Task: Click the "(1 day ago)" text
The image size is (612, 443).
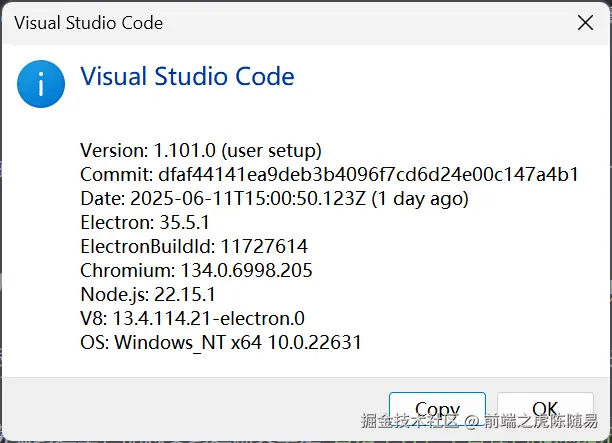Action: click(419, 199)
